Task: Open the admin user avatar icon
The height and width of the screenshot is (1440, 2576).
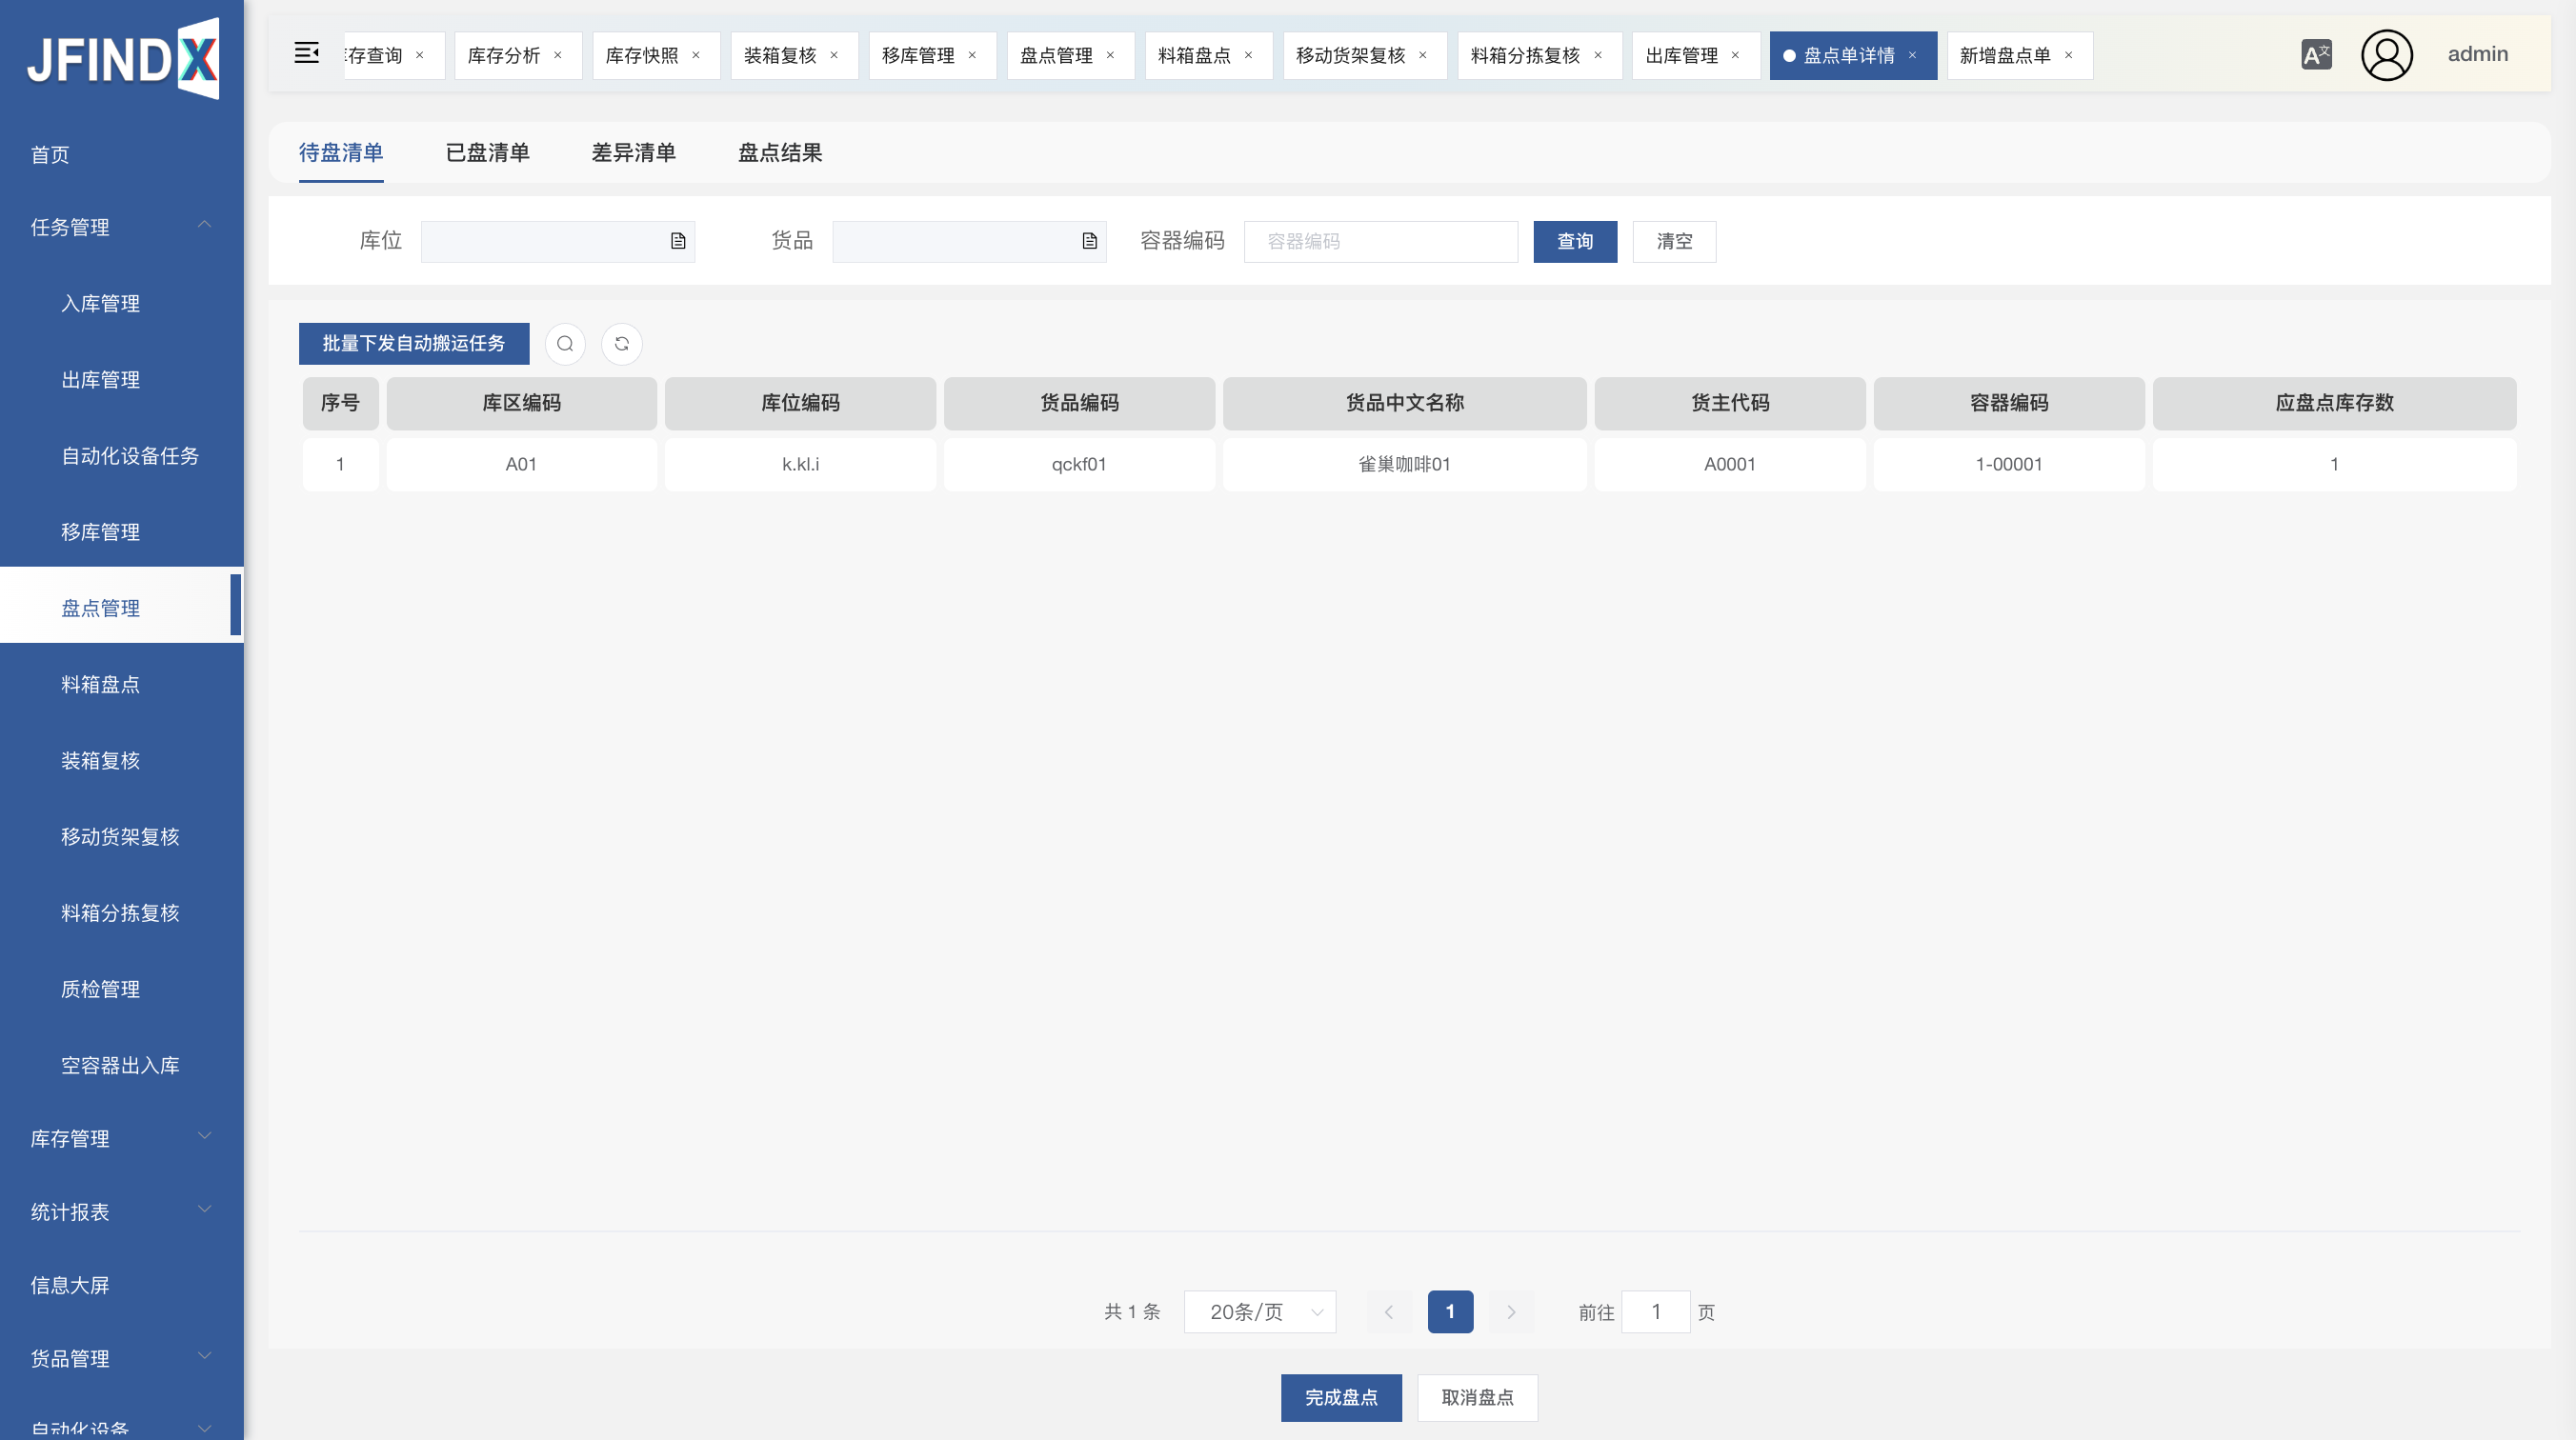Action: point(2387,54)
